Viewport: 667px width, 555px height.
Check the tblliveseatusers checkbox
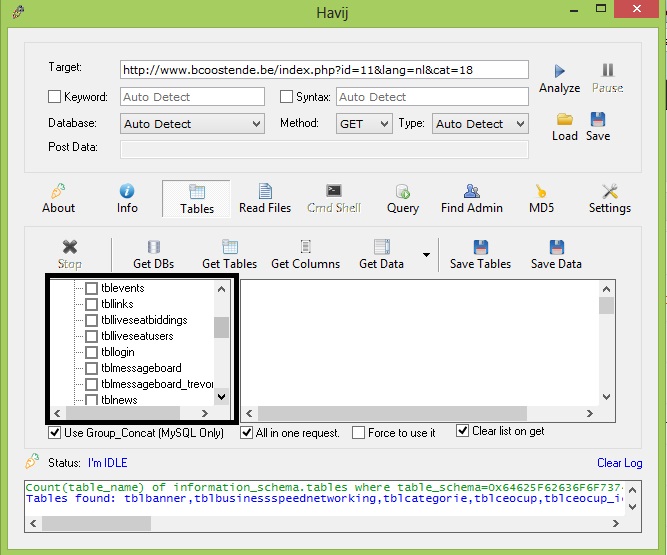(91, 336)
